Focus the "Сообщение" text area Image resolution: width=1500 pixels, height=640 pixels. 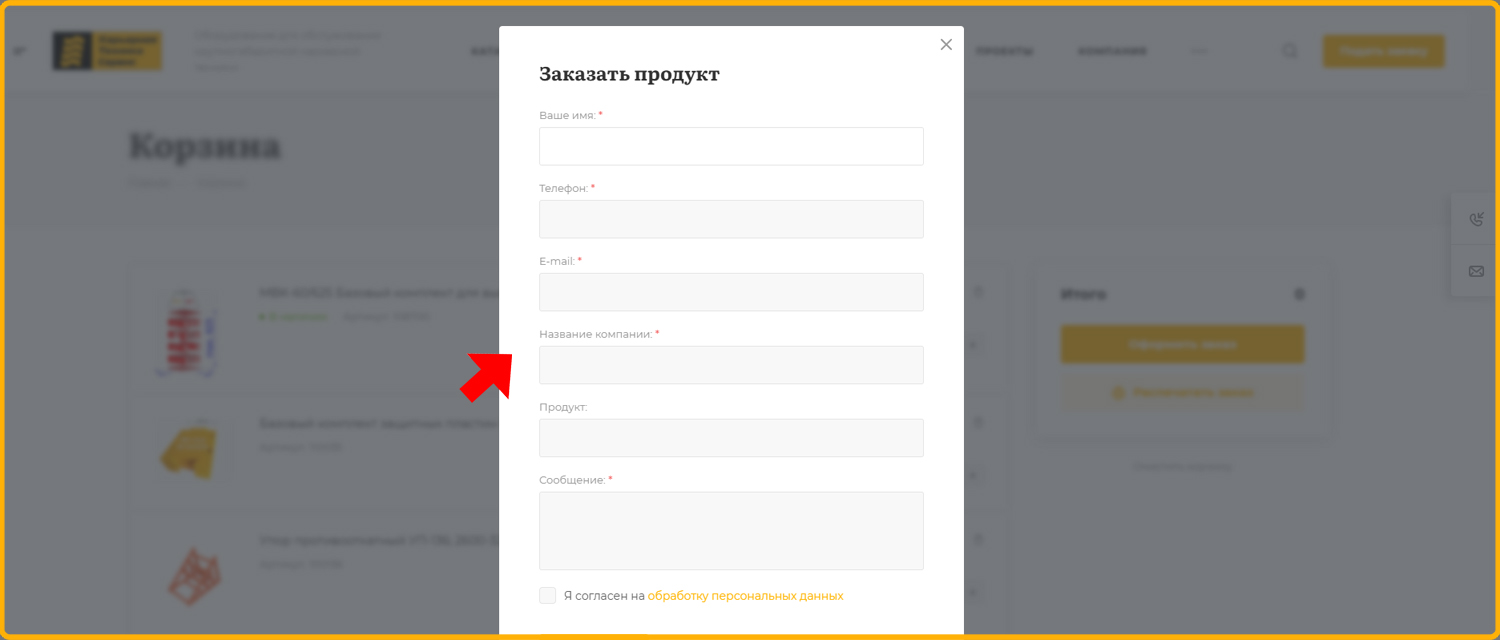click(731, 530)
